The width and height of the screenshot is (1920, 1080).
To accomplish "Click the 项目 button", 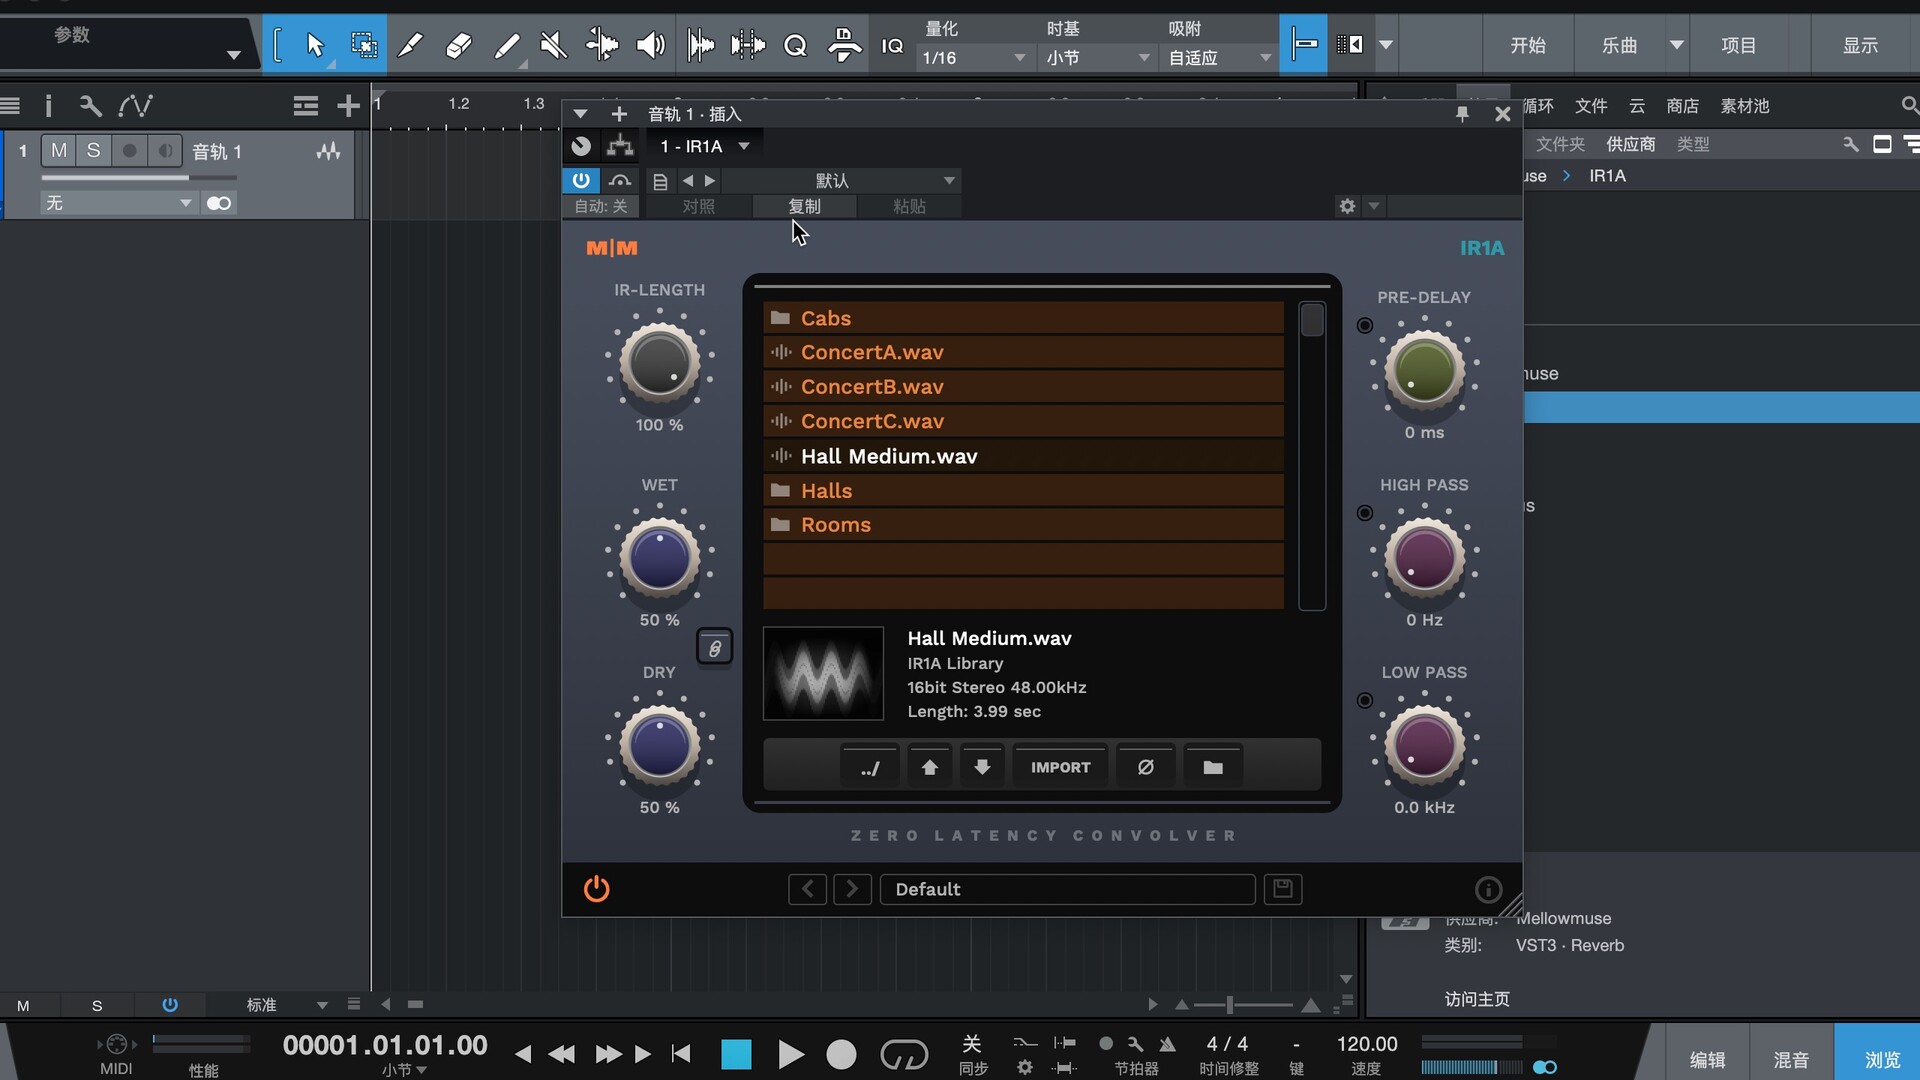I will [x=1738, y=45].
